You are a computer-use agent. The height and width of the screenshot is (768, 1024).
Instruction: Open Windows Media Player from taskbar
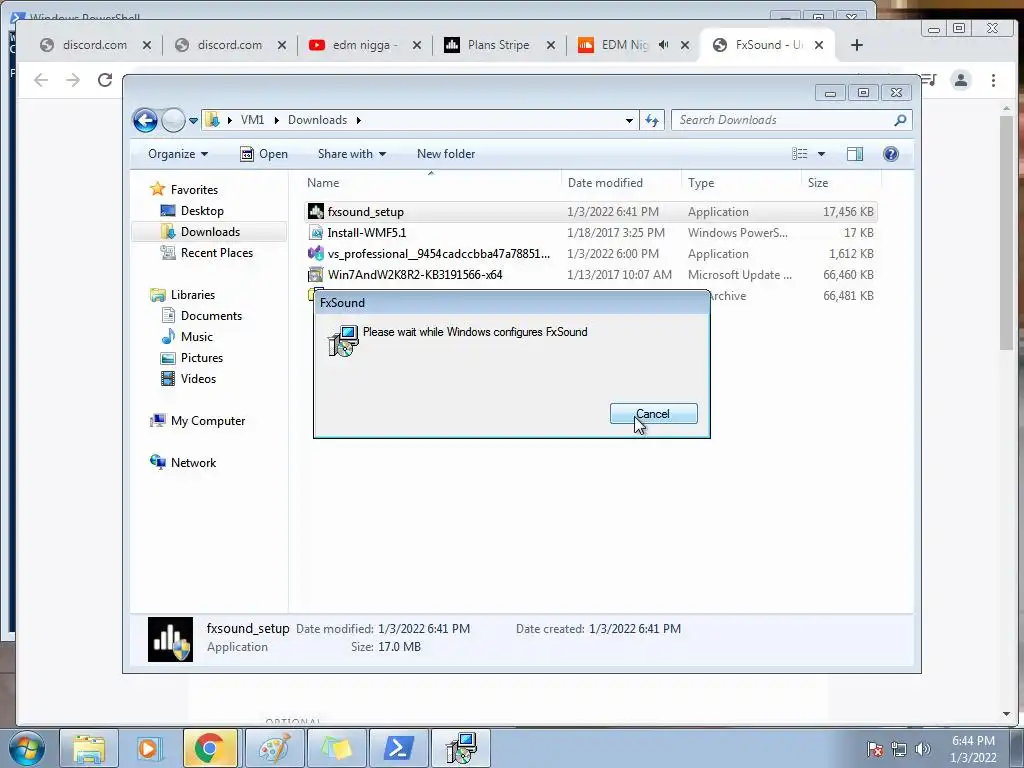tap(149, 748)
